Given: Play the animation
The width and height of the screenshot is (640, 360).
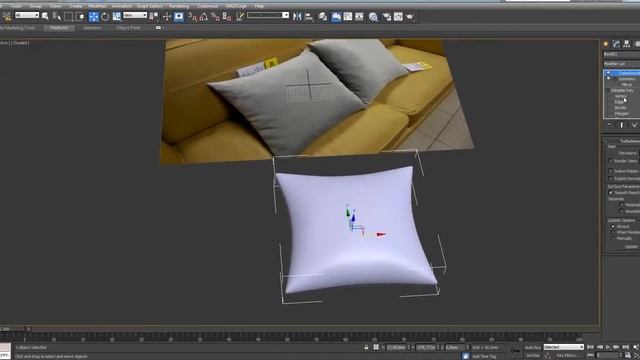Looking at the screenshot, I should [608, 347].
